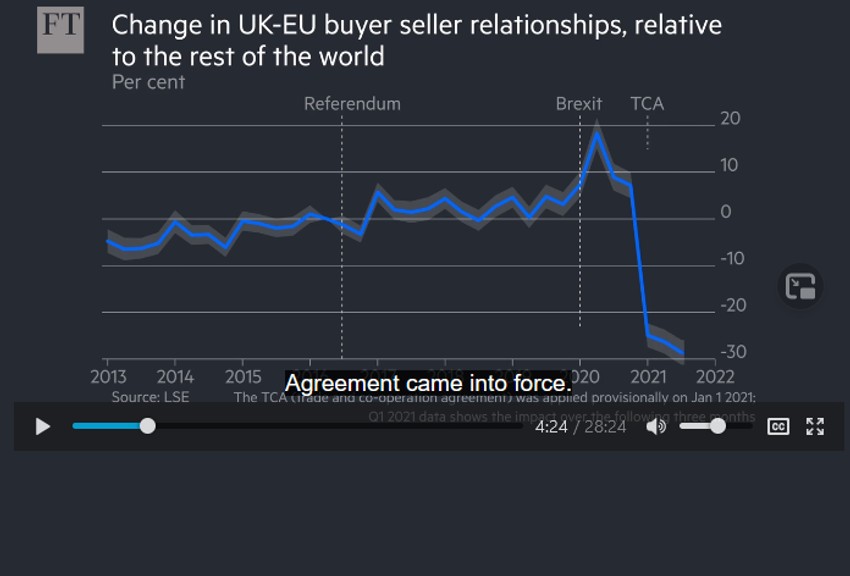Click the TCA annotation label

tap(647, 104)
